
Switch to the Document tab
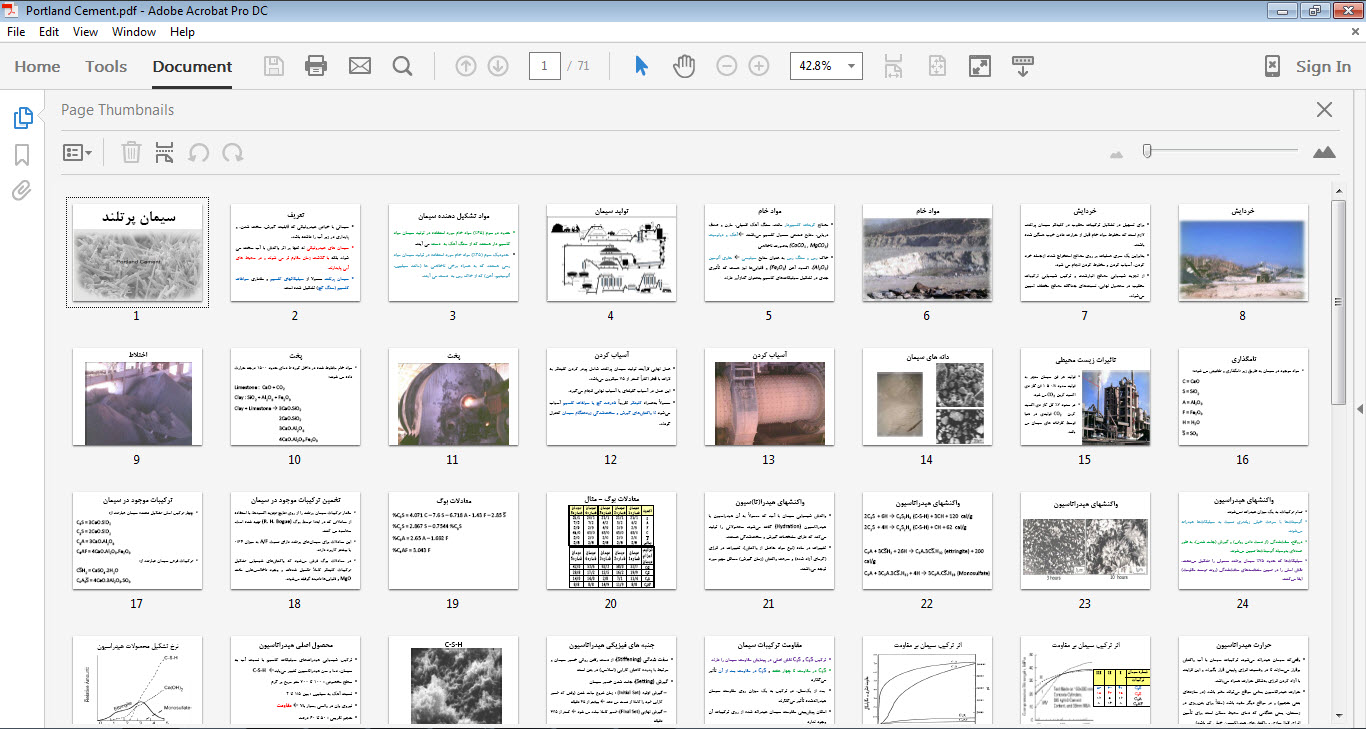pyautogui.click(x=192, y=67)
